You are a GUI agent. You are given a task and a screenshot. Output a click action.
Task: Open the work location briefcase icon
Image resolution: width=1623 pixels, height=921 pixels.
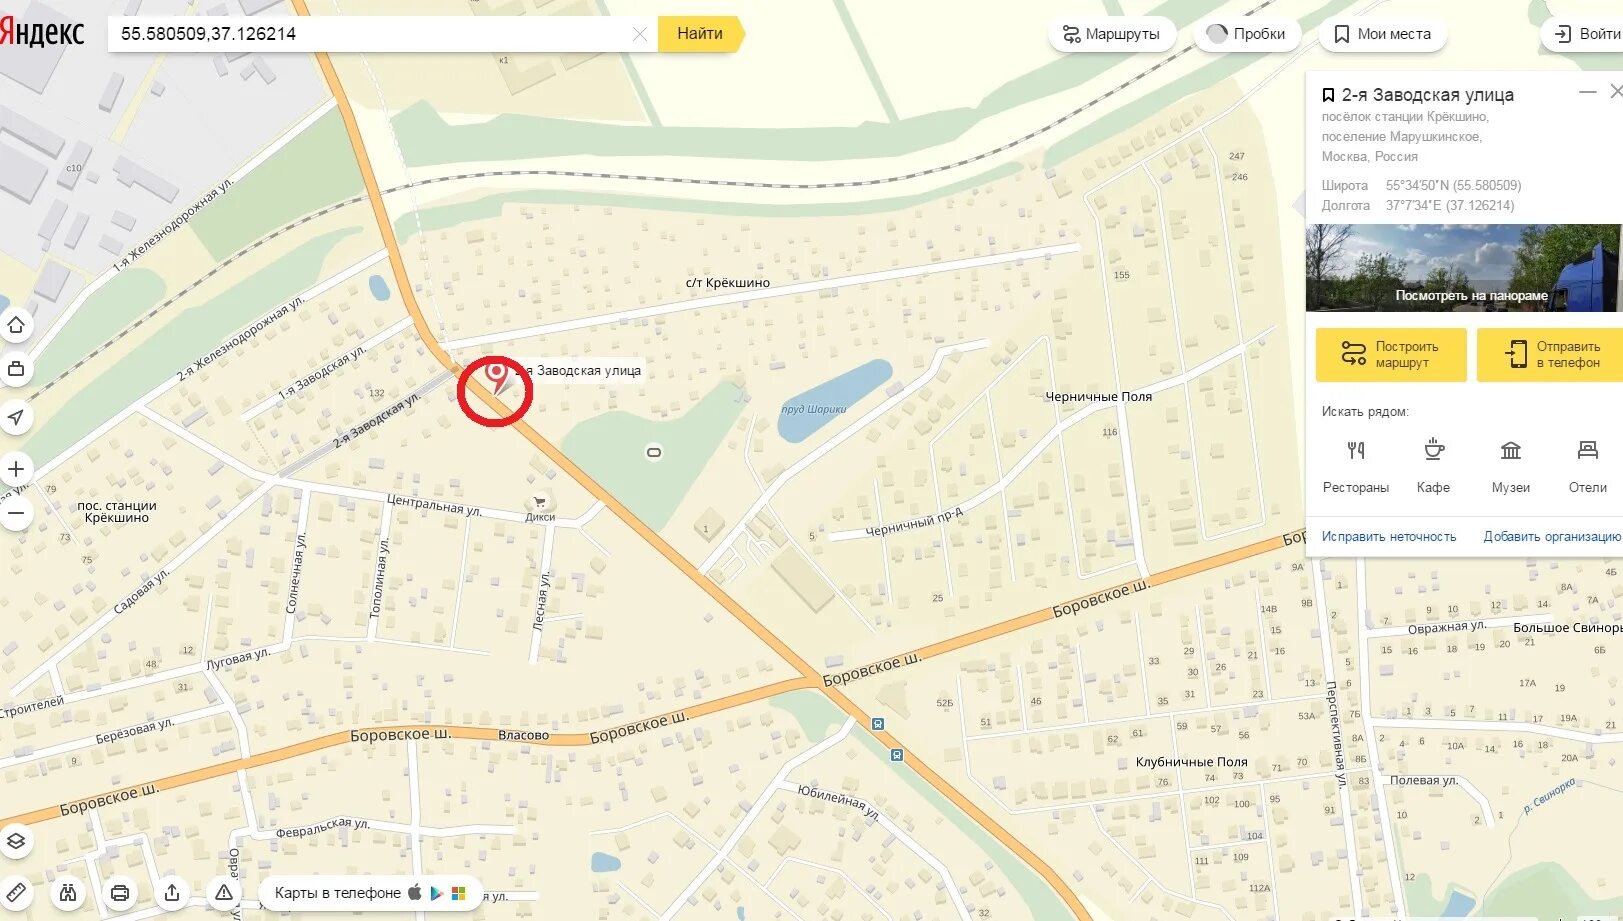point(16,369)
